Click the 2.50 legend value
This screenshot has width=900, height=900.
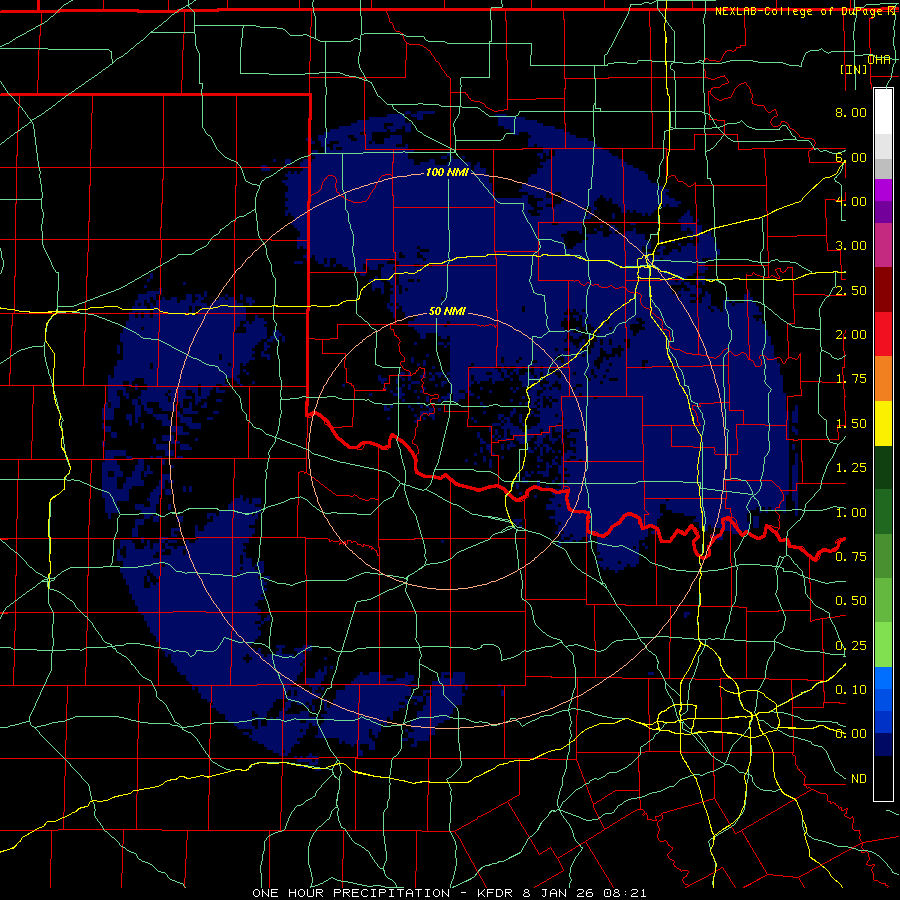click(851, 290)
